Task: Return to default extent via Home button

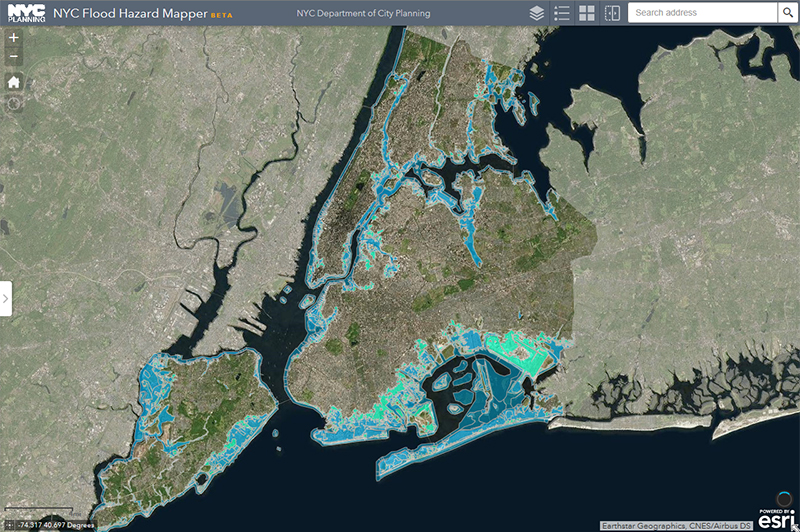Action: point(13,82)
